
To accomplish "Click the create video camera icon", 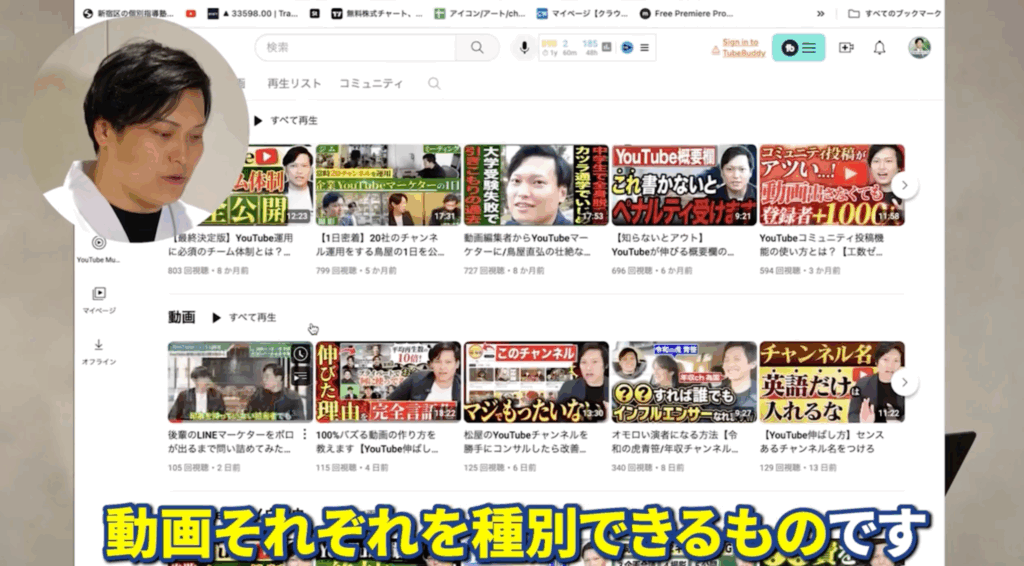I will click(846, 47).
